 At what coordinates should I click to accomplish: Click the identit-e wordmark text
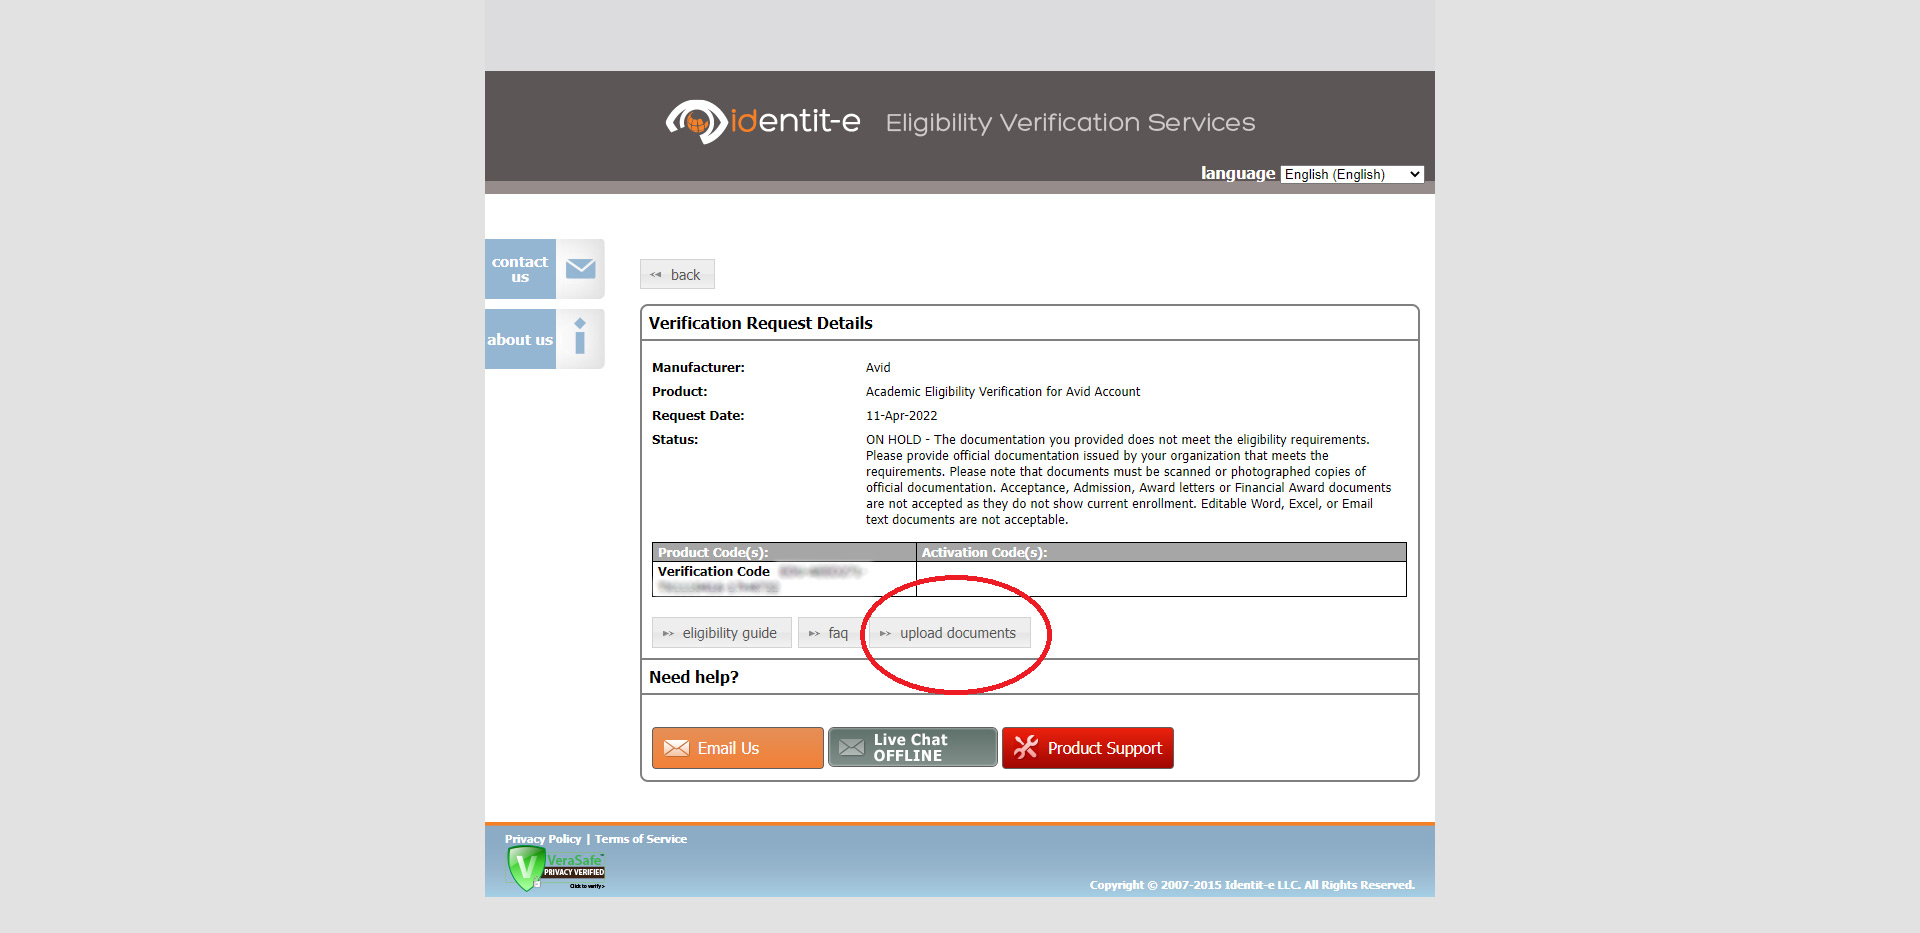[x=796, y=121]
